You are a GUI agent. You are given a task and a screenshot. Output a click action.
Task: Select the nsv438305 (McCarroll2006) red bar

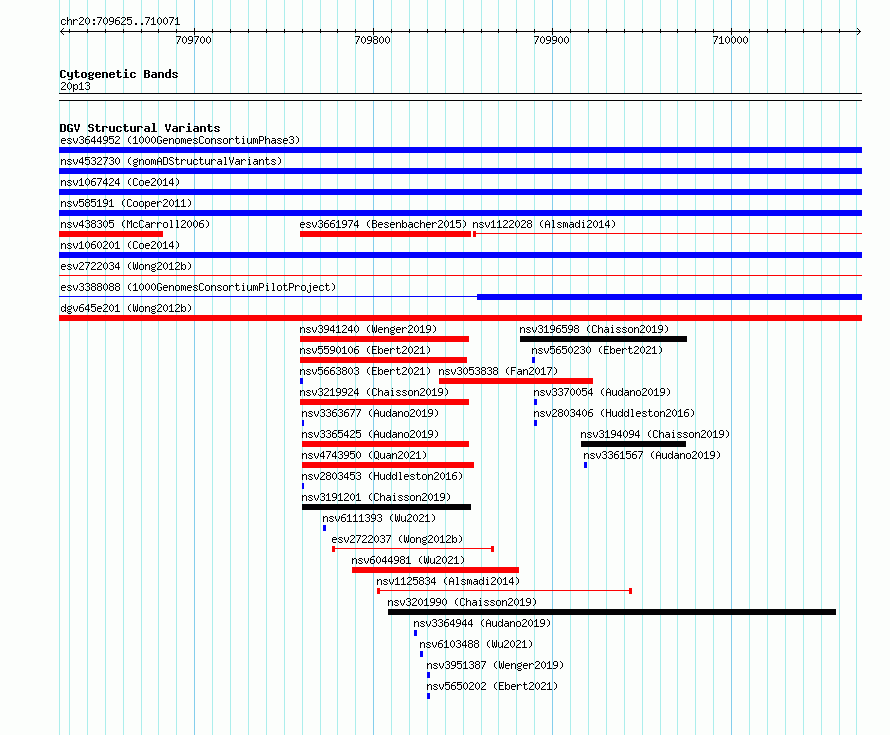111,234
